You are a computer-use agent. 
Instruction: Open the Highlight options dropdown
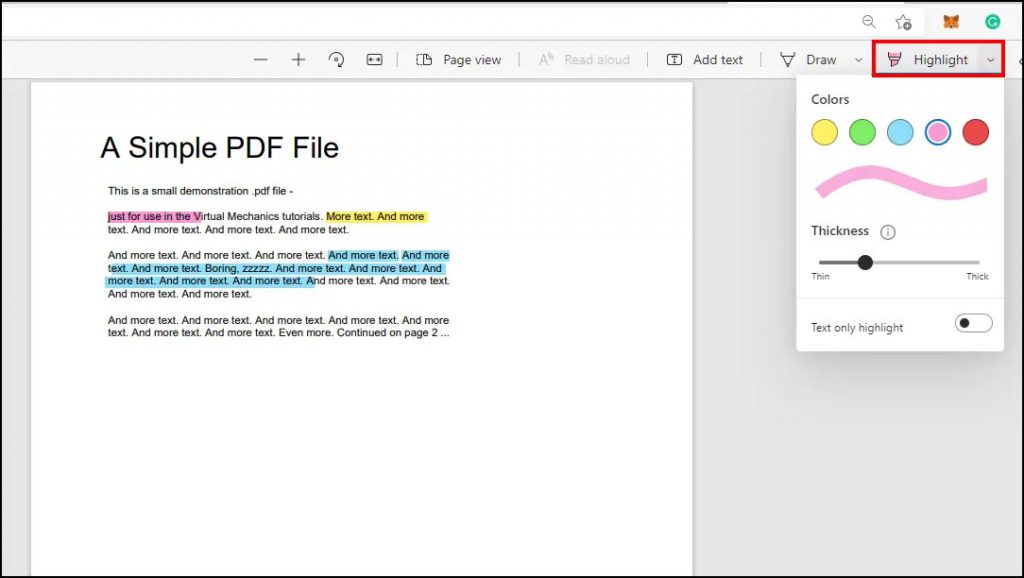[x=992, y=59]
